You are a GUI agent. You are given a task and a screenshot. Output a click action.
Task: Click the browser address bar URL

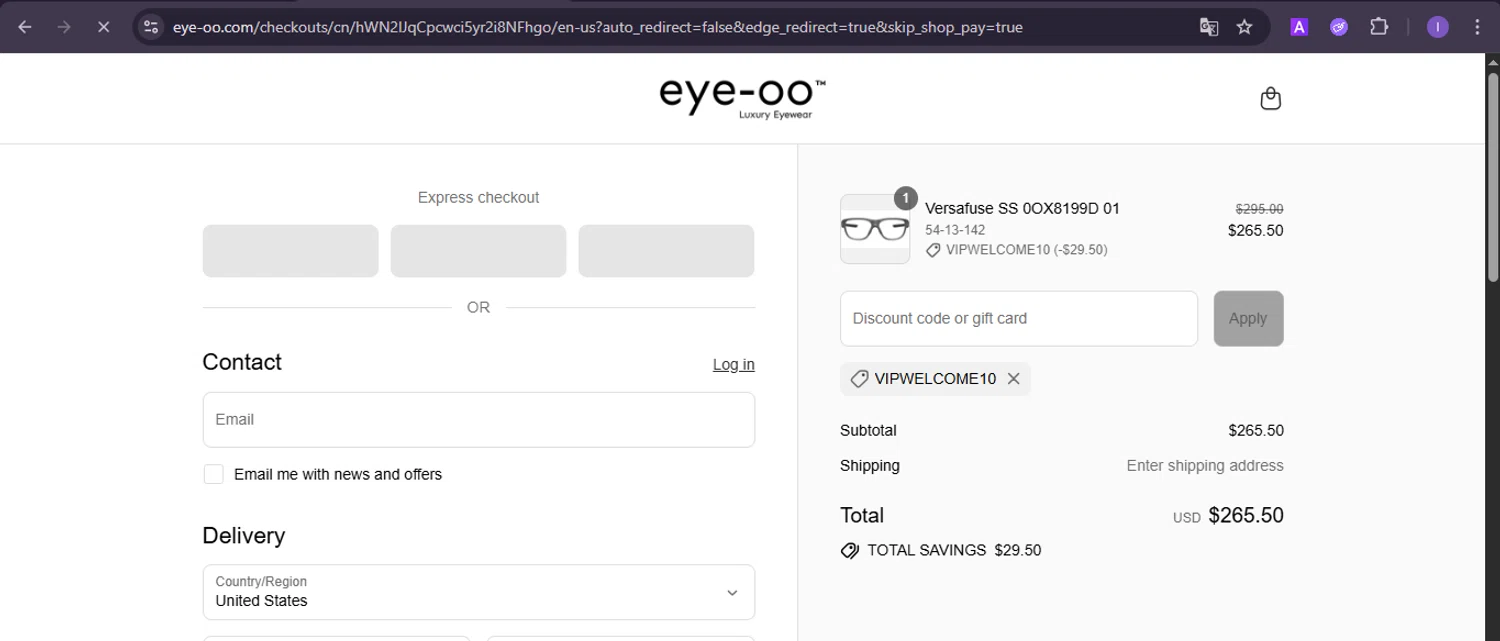point(597,27)
